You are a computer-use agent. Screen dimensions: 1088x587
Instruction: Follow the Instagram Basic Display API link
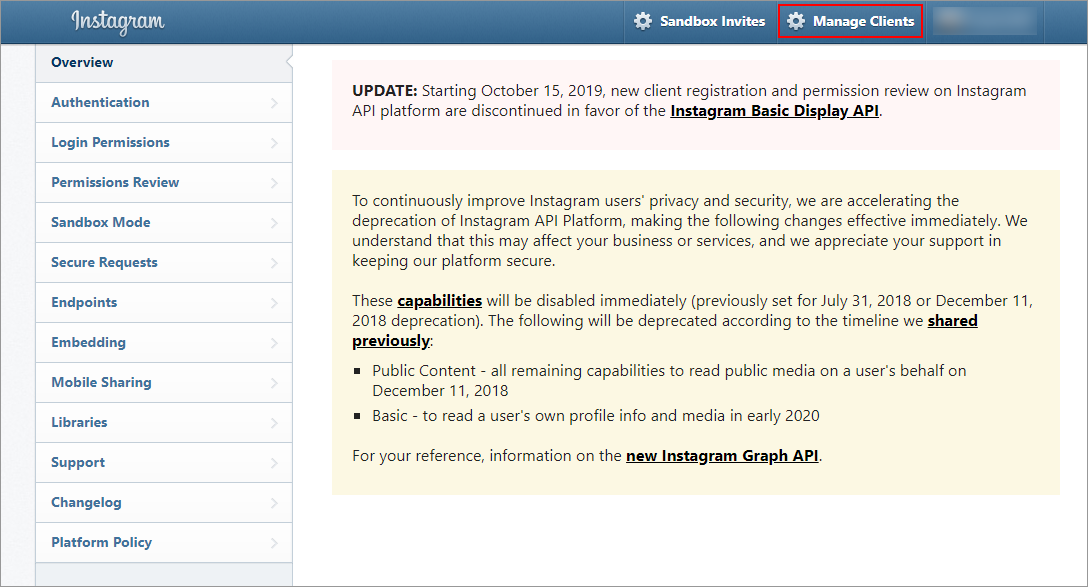[774, 111]
